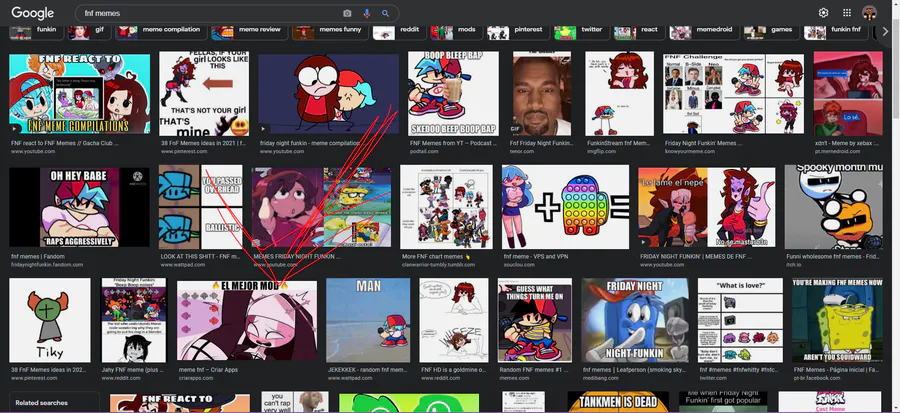Open "Boop Bleep Bap" meme thumbnail
Viewport: 900px width, 413px height.
tap(453, 94)
